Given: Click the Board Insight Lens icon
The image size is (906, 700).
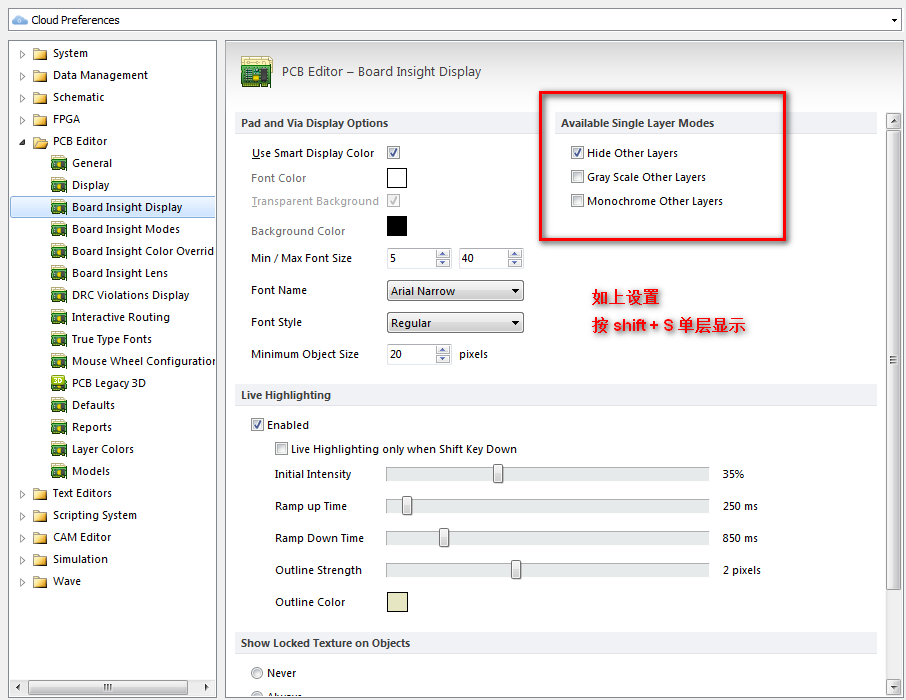Looking at the screenshot, I should coord(59,273).
